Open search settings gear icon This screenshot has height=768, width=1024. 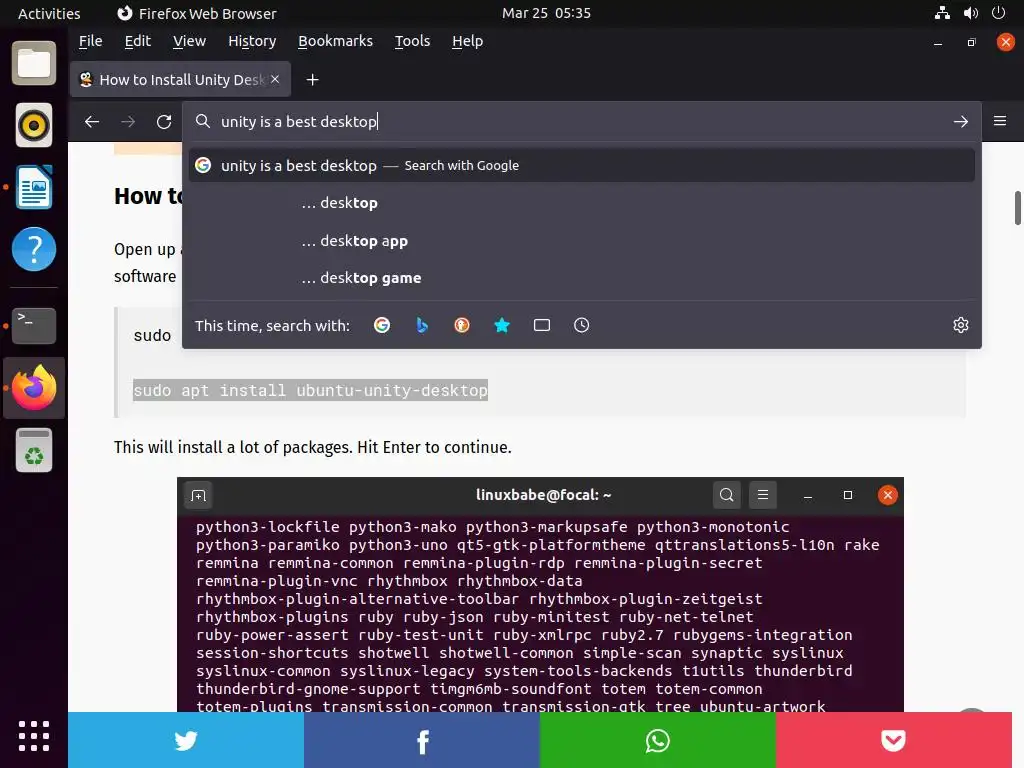(961, 325)
